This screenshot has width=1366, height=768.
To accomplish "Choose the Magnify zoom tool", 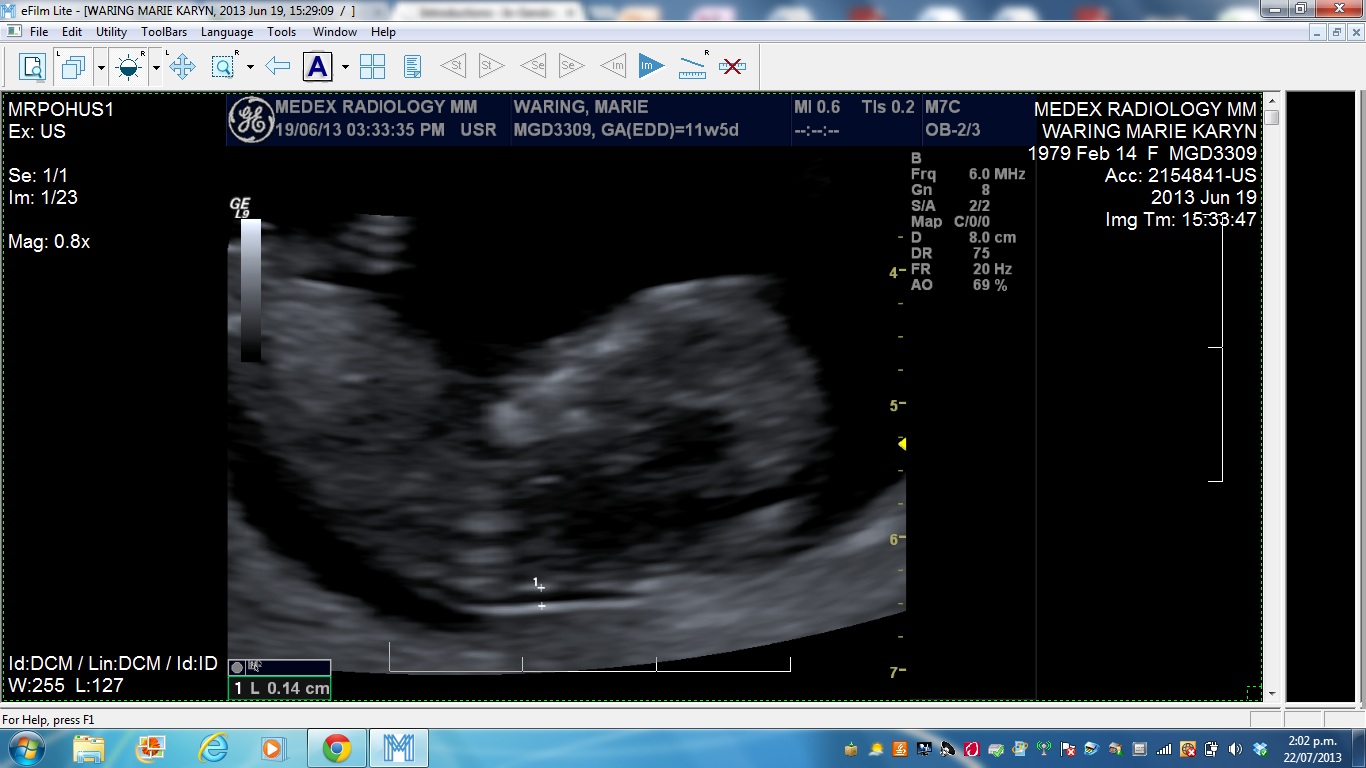I will point(223,67).
